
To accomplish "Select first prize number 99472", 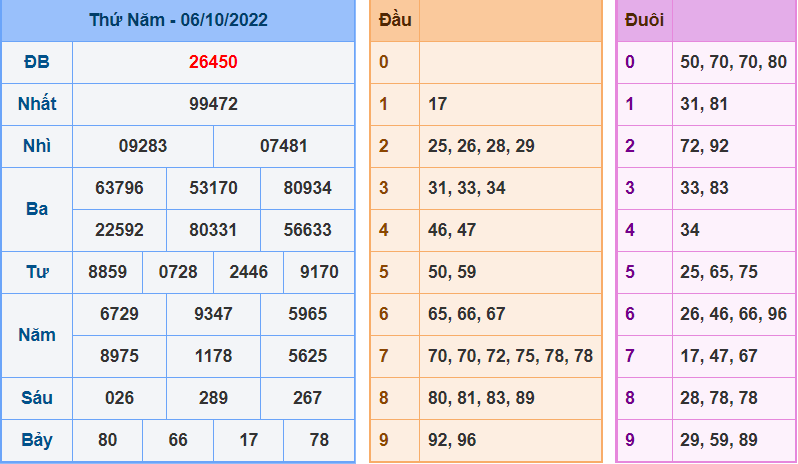I will click(x=213, y=104).
